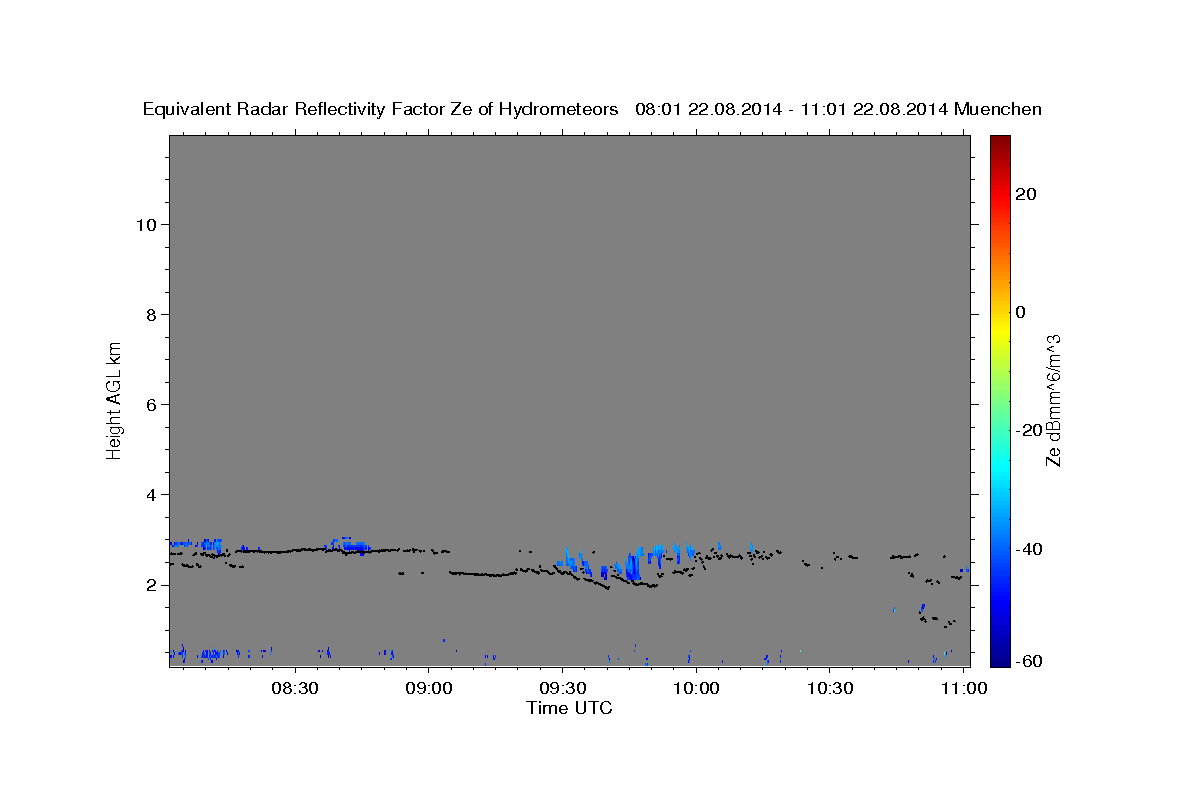Click the height axis value 8
The image size is (1200, 800).
(x=151, y=314)
